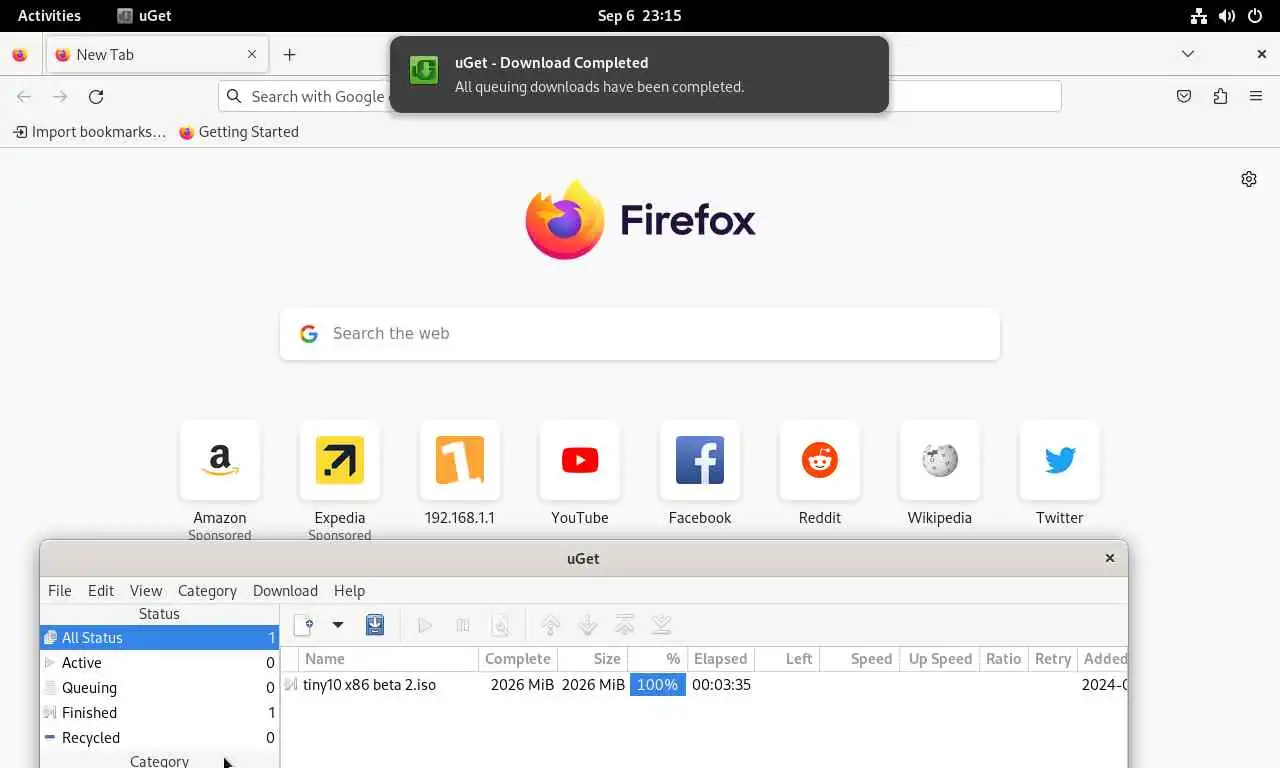Select the Queuing status row
Screen dimensions: 1280x768
159,688
